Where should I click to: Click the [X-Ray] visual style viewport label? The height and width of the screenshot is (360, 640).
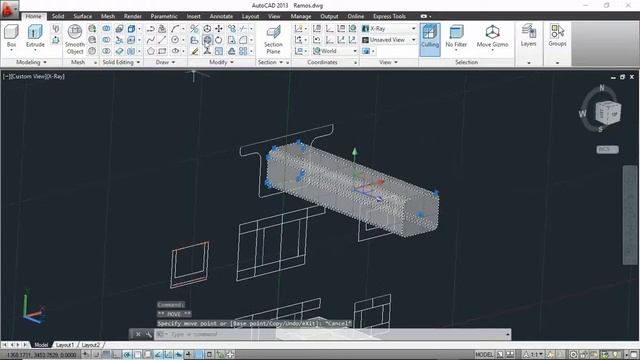point(56,76)
